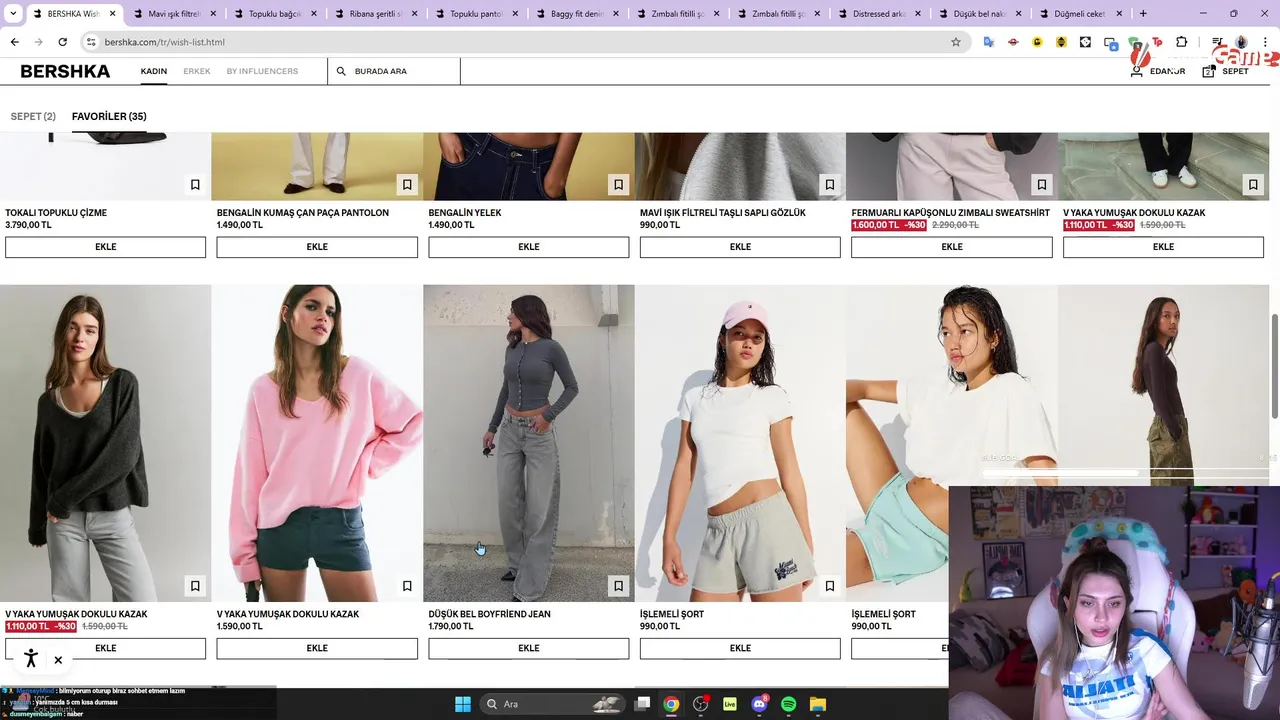This screenshot has width=1280, height=720.
Task: Open Google Chrome from taskbar
Action: [x=671, y=704]
